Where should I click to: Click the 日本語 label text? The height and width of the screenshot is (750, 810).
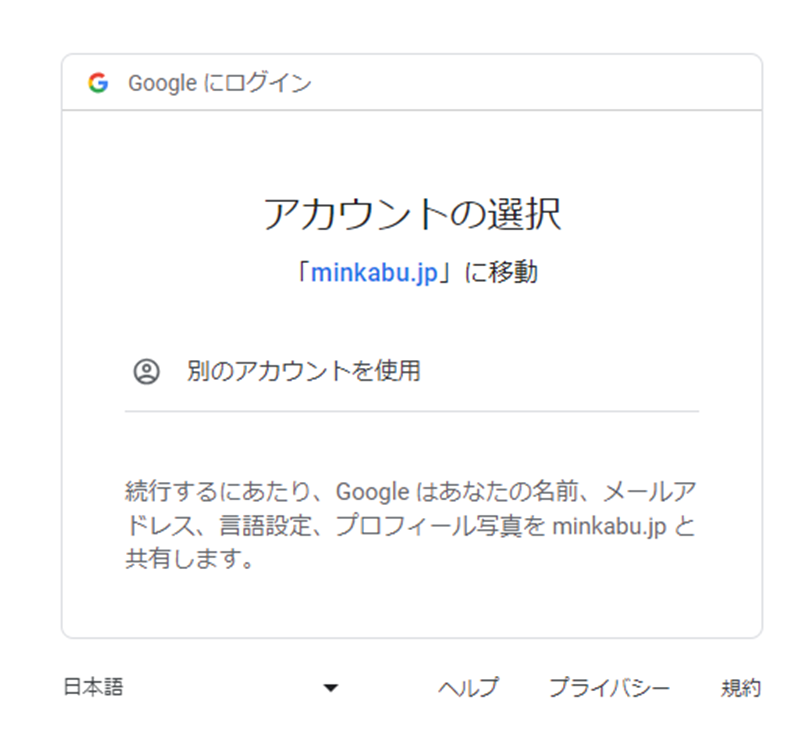pyautogui.click(x=94, y=688)
